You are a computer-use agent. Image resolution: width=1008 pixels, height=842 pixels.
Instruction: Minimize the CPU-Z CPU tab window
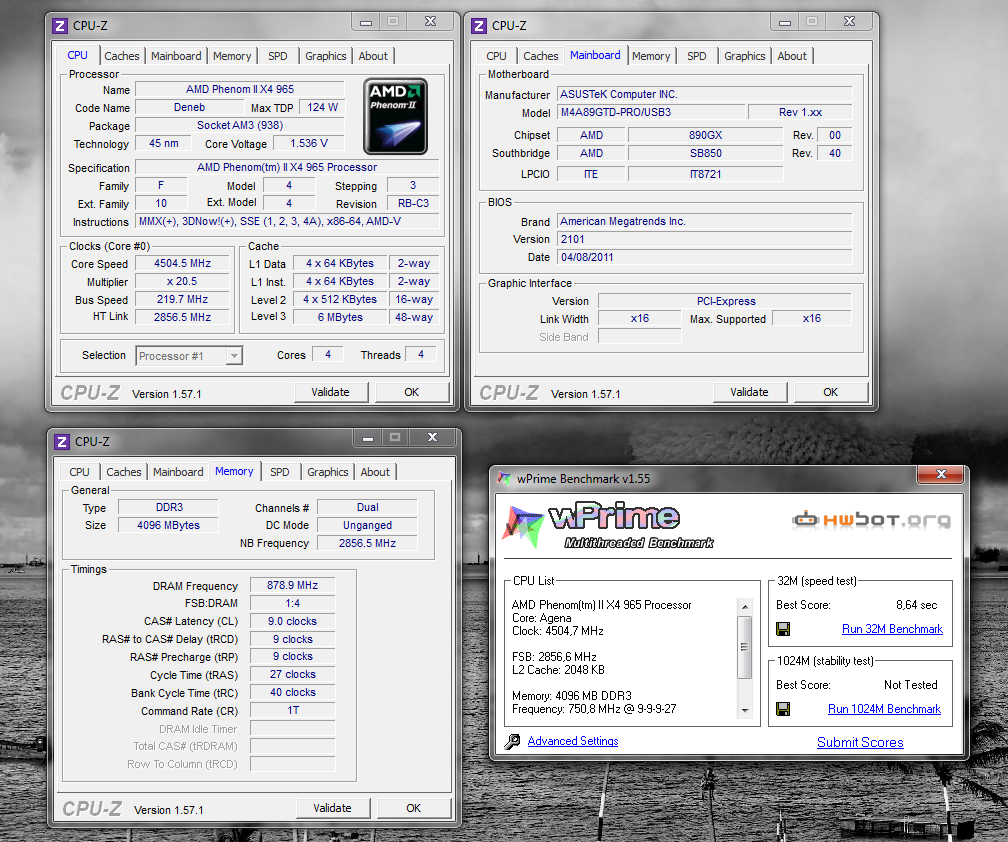366,22
